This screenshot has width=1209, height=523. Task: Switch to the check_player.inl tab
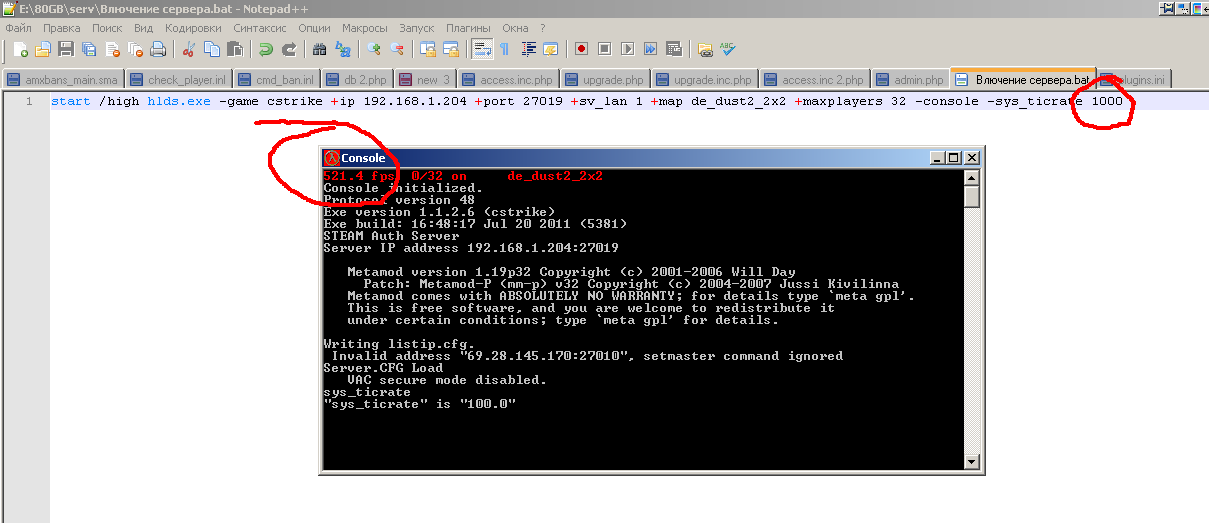point(180,79)
